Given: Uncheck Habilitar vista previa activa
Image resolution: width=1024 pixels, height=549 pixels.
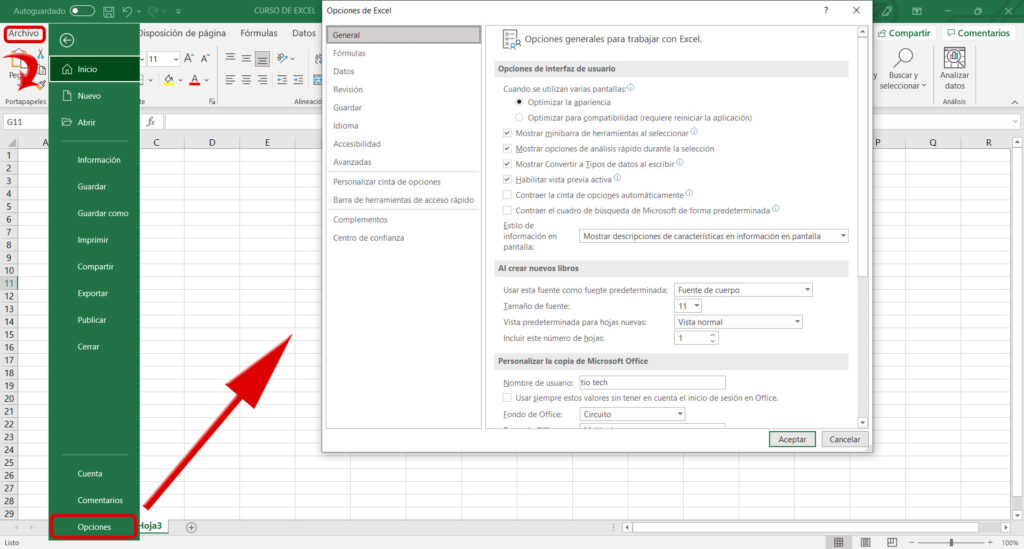Looking at the screenshot, I should coord(507,179).
